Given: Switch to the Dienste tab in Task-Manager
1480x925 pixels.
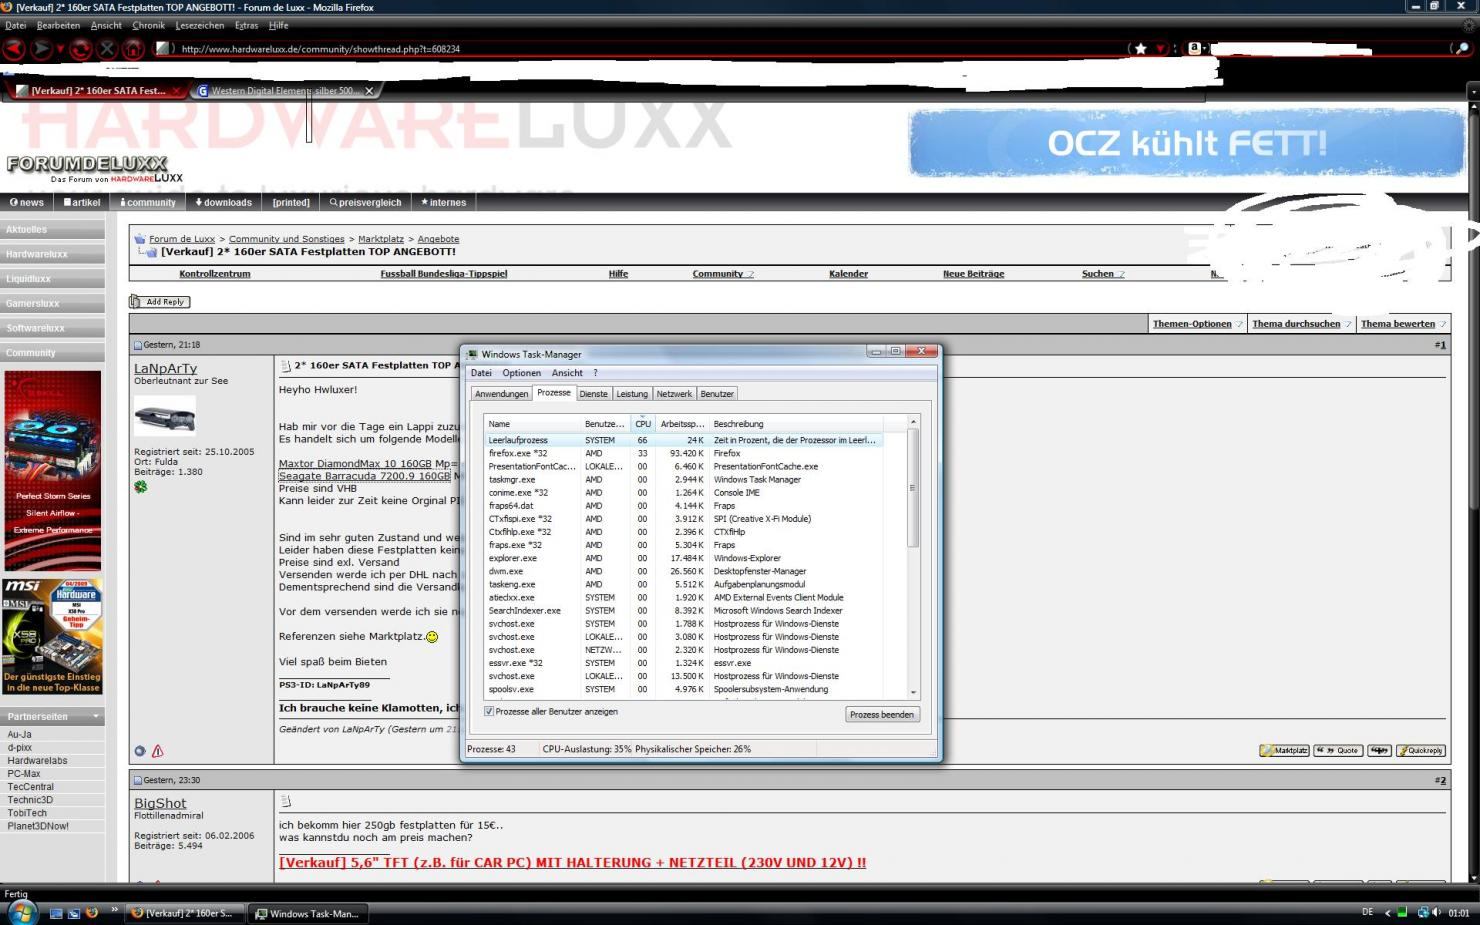Looking at the screenshot, I should [x=593, y=394].
